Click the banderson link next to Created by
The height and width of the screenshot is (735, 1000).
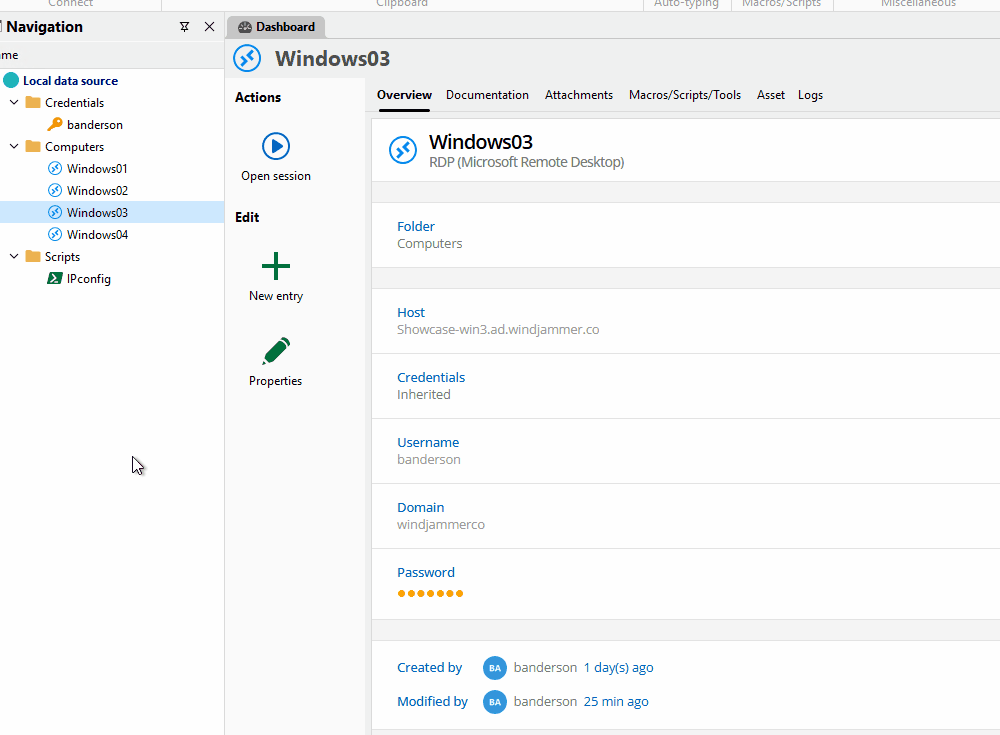tap(545, 668)
